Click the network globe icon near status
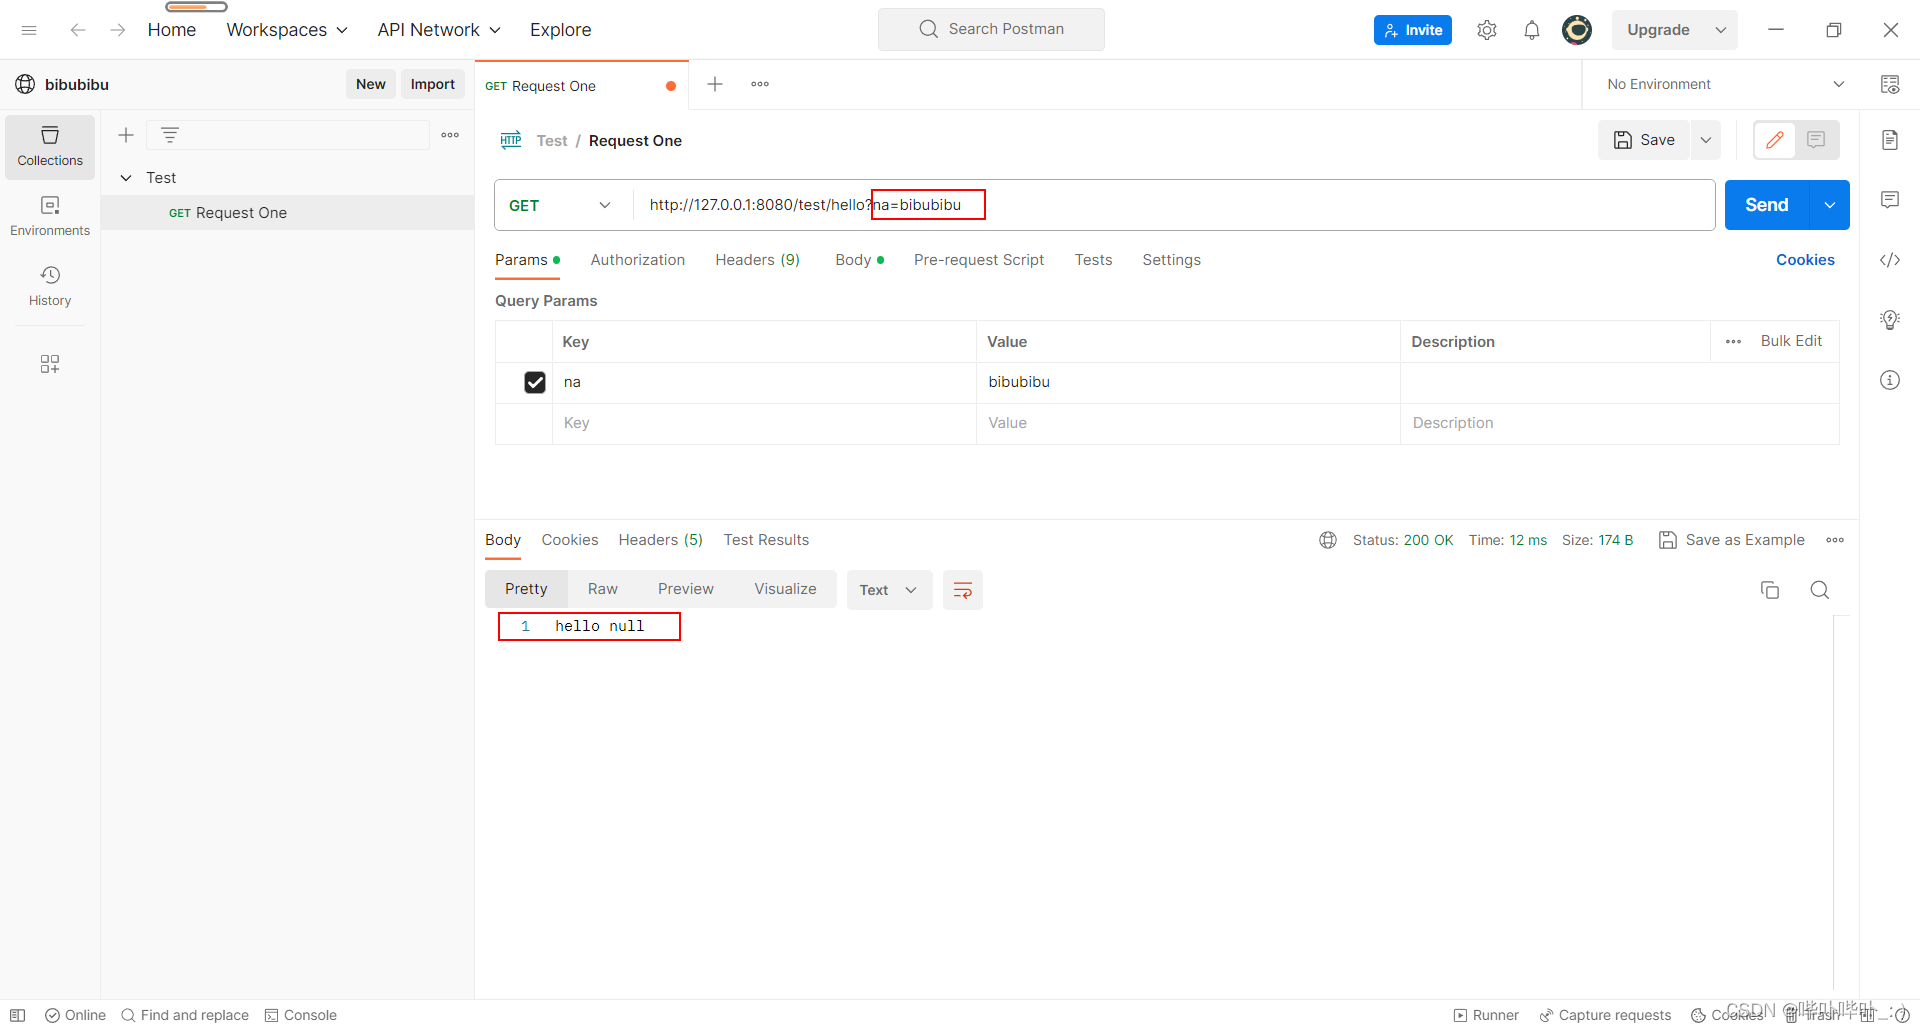1920x1030 pixels. [1328, 540]
